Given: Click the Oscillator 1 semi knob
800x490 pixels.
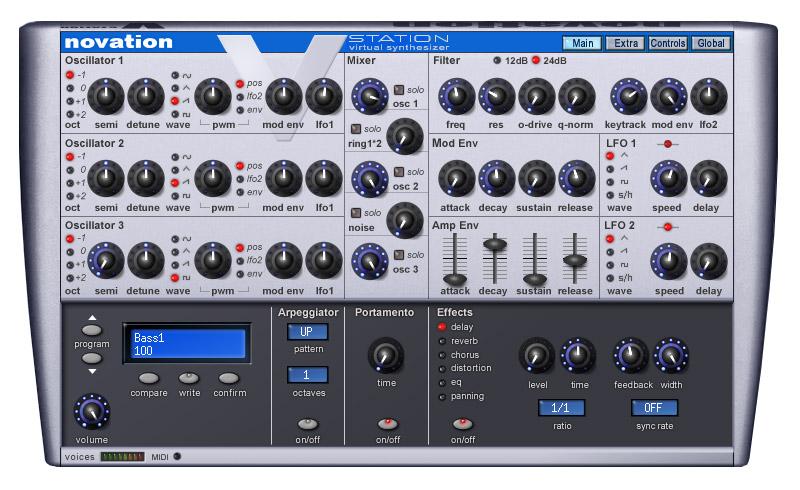Looking at the screenshot, I should click(108, 97).
